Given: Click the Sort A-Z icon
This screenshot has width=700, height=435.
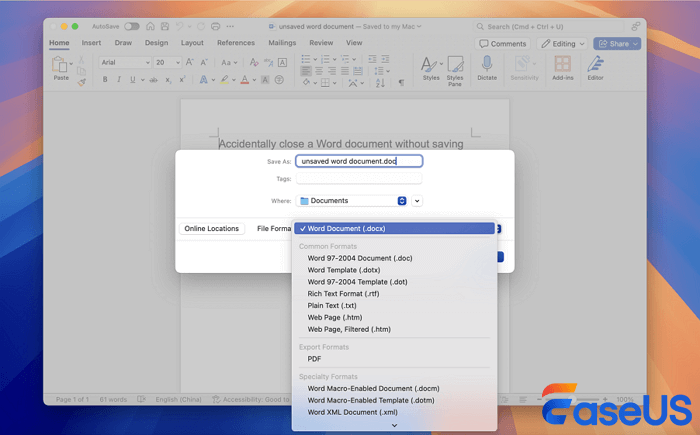Looking at the screenshot, I should tap(380, 83).
